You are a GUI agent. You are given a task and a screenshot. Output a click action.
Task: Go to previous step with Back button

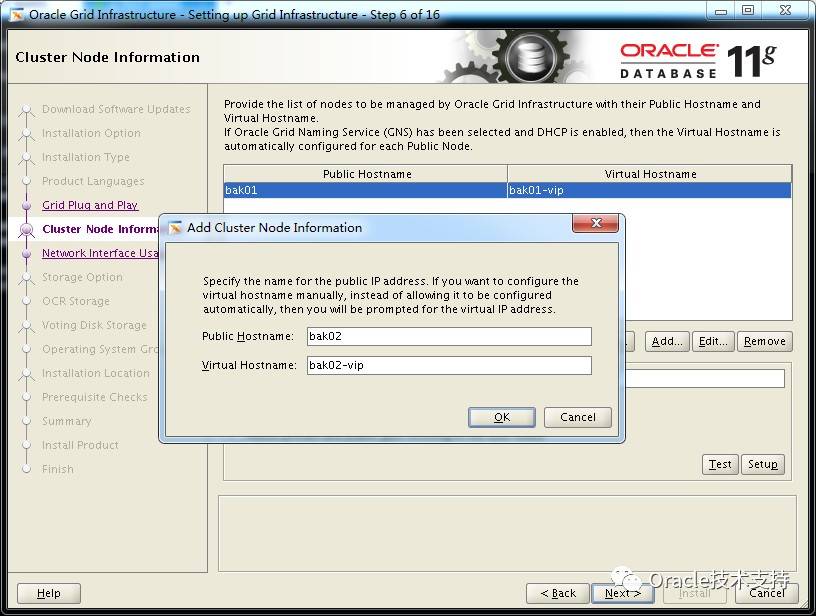coord(558,593)
